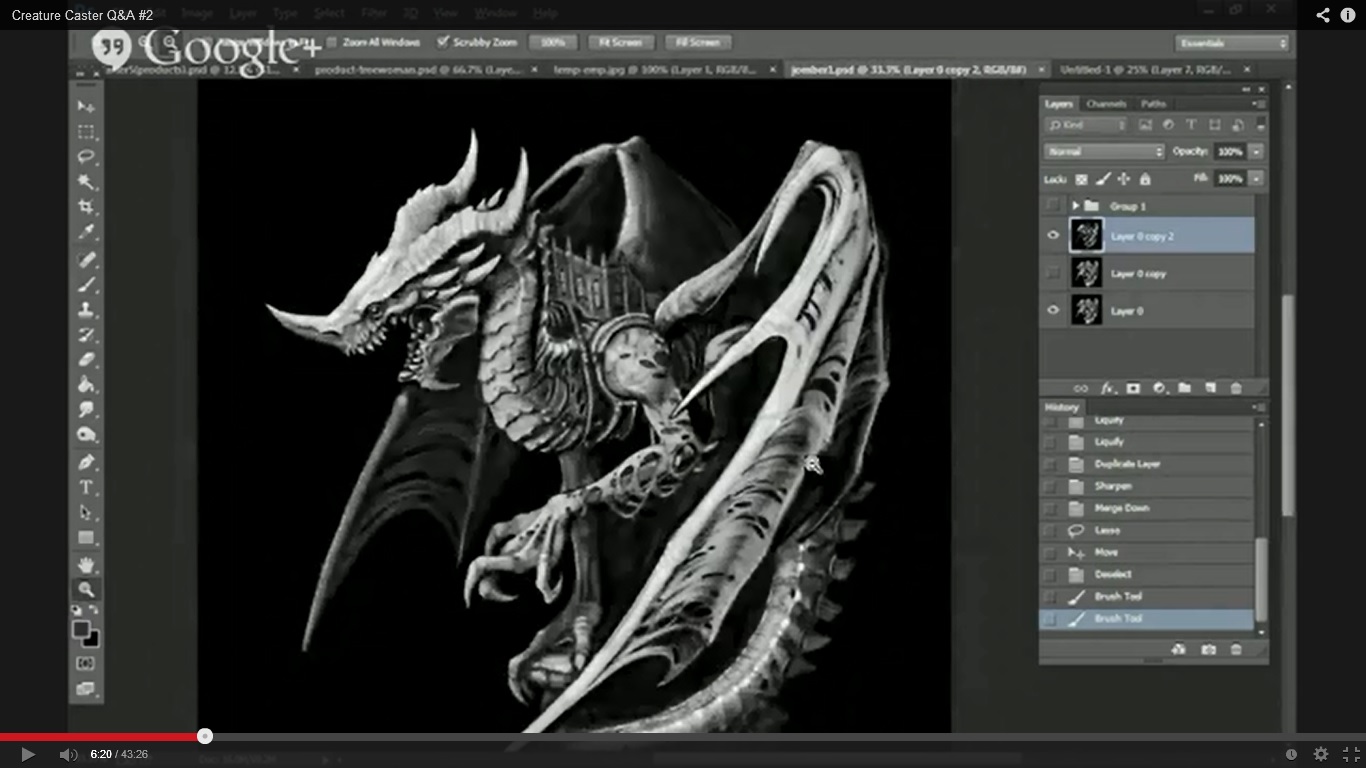This screenshot has width=1366, height=768.
Task: Click the foreground color swatch
Action: 81,629
